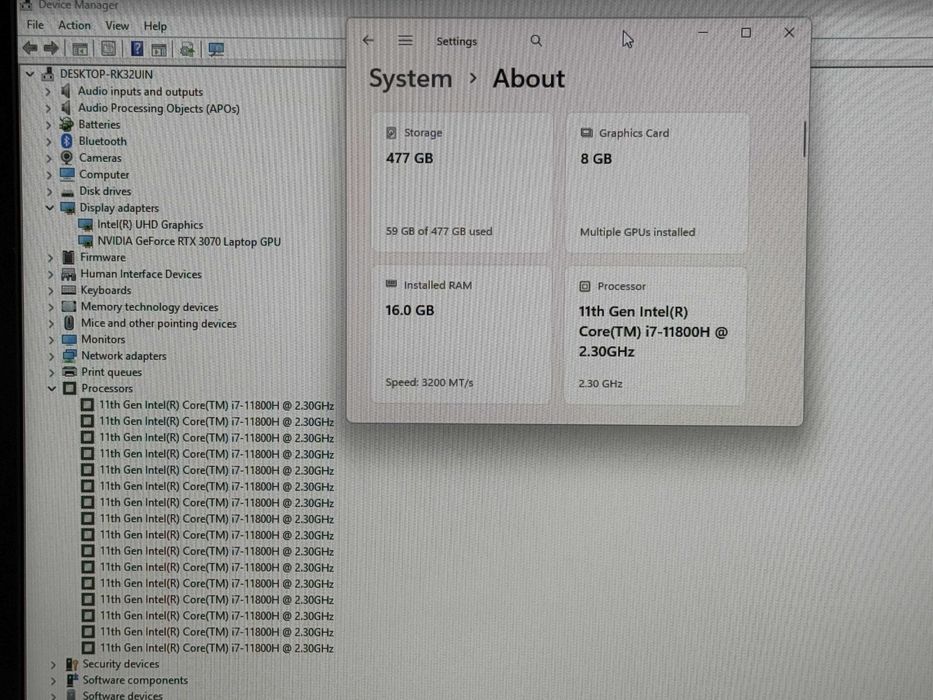Screen dimensions: 933x700
Task: Click the Help question mark toolbar icon
Action: (137, 49)
